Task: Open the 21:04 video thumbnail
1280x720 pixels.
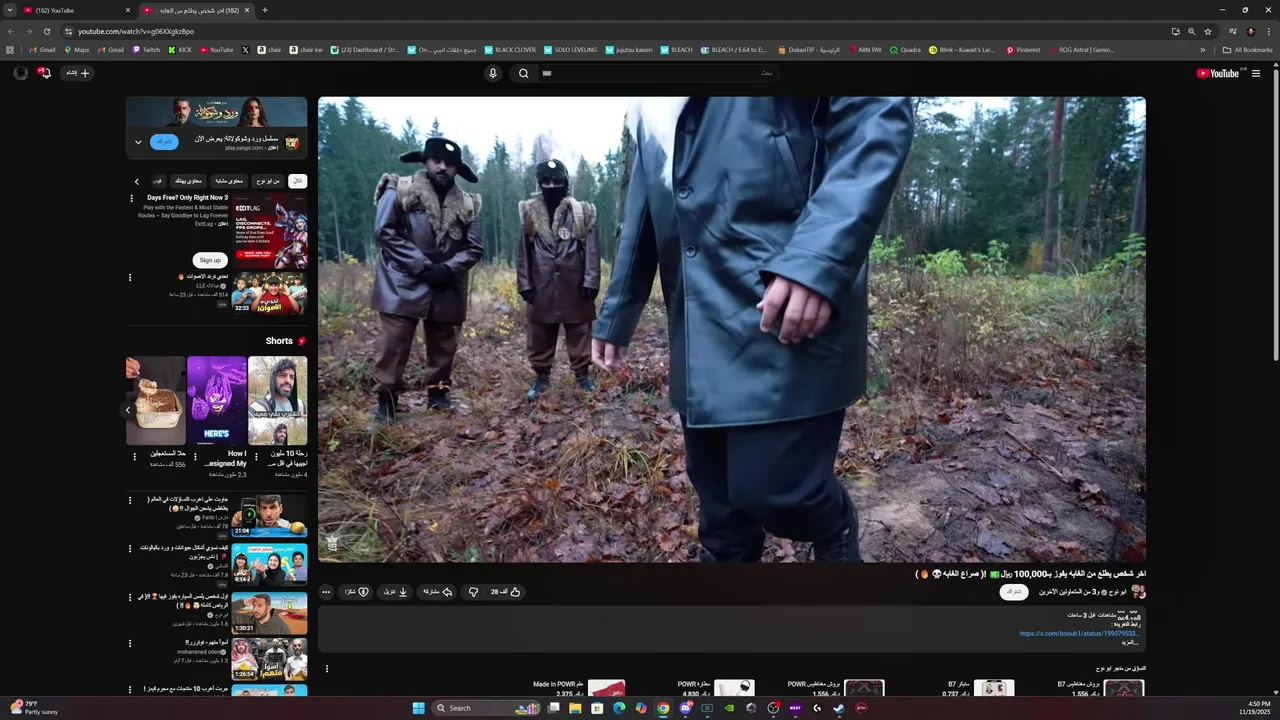Action: click(x=270, y=516)
